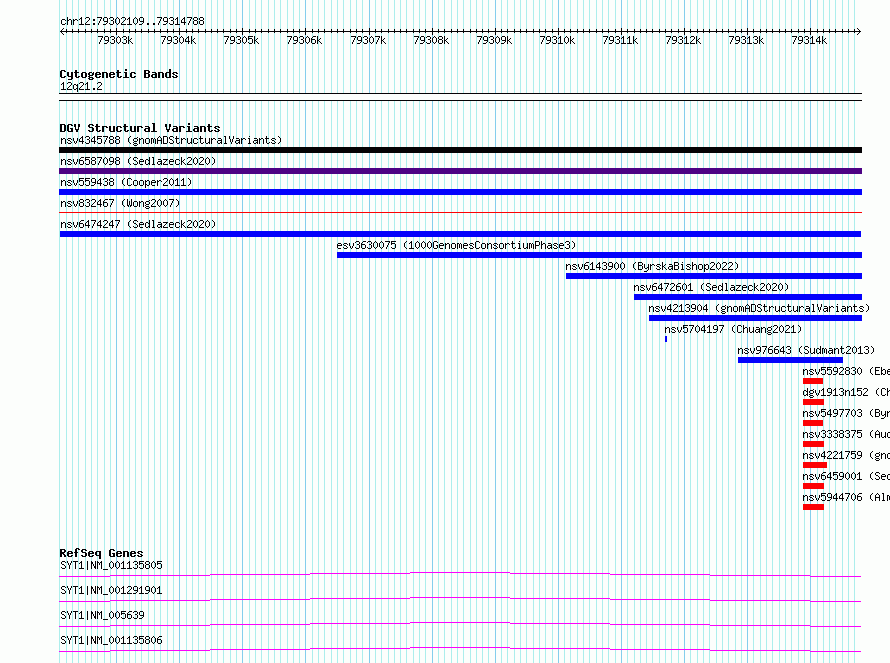Click the SYT1|NM_001135806 transcript label
Screen dimensions: 890x663
[111, 640]
